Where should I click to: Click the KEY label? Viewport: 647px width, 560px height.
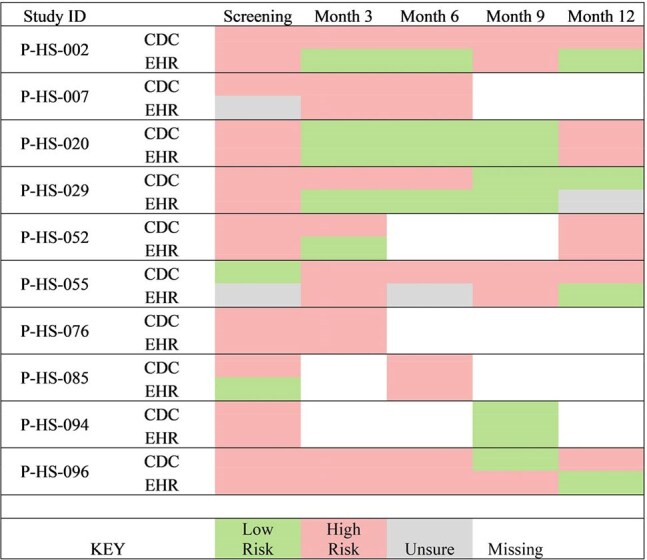pos(107,549)
